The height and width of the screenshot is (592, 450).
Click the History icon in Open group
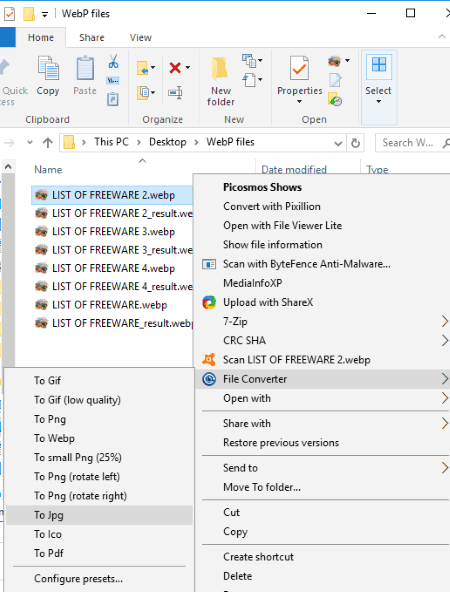[335, 99]
